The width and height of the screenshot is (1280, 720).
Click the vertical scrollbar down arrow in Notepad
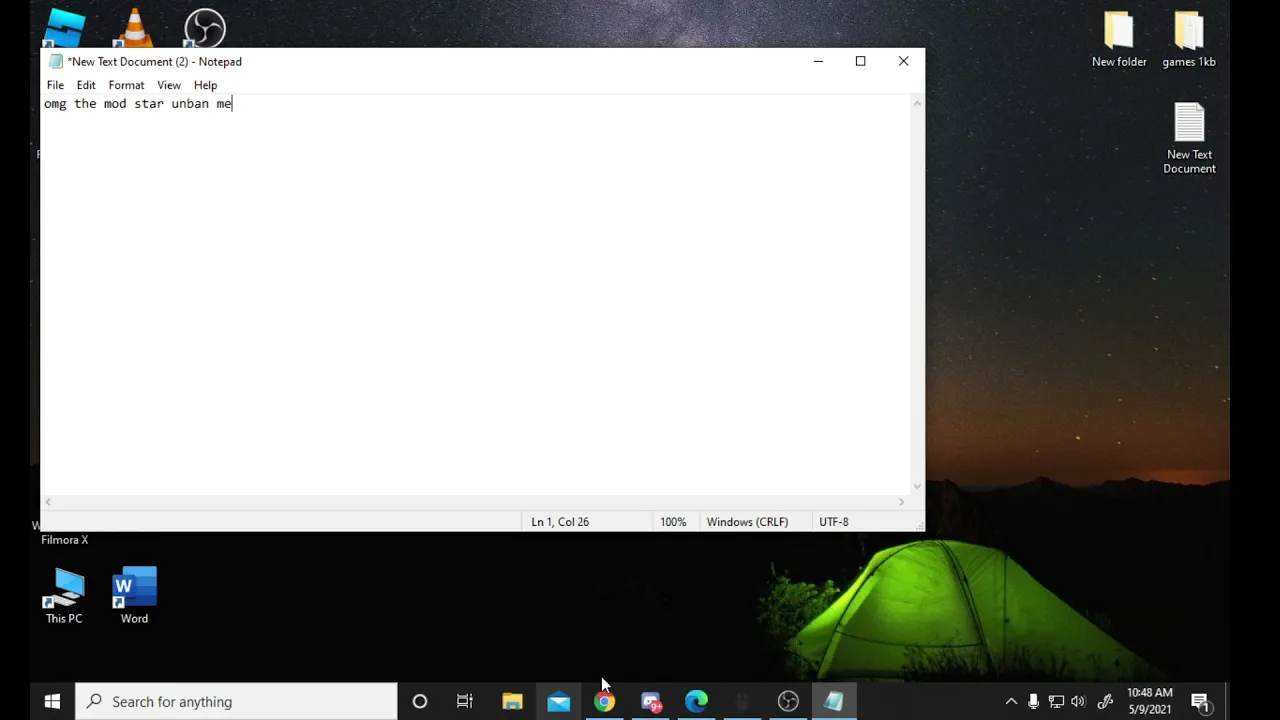click(x=917, y=487)
